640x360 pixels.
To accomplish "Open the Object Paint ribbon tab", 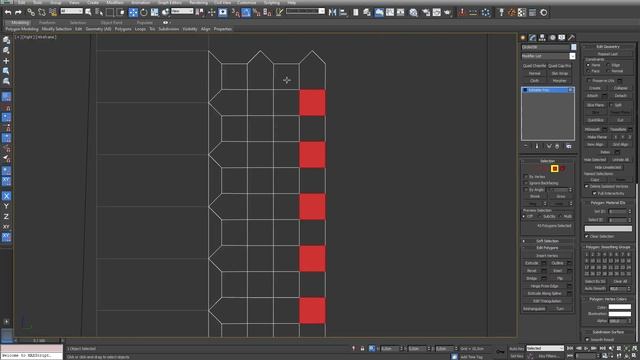I will click(x=111, y=23).
